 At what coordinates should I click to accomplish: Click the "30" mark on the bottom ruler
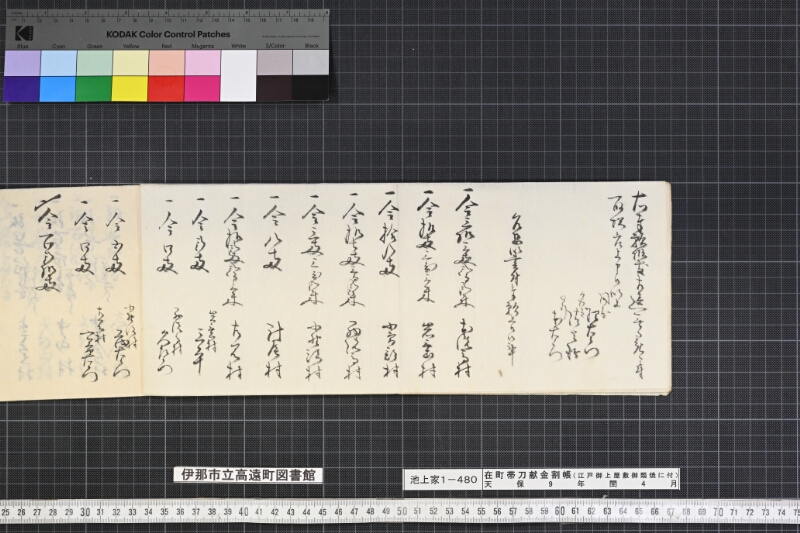pyautogui.click(x=85, y=512)
